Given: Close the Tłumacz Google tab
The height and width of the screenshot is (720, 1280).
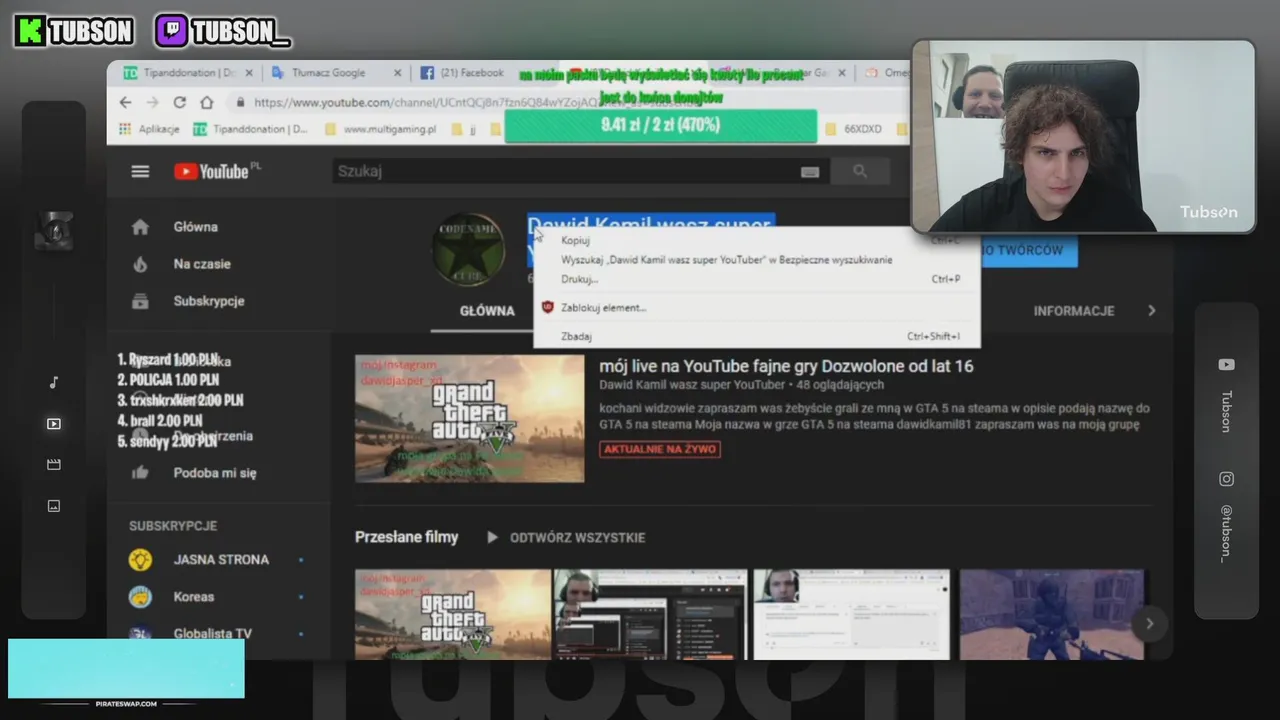Looking at the screenshot, I should [397, 73].
